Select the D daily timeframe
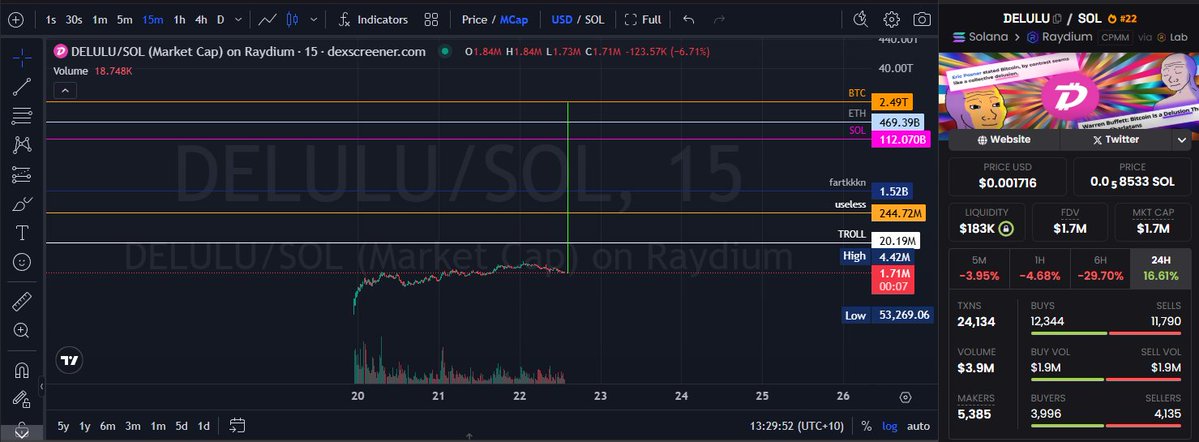 [220, 19]
